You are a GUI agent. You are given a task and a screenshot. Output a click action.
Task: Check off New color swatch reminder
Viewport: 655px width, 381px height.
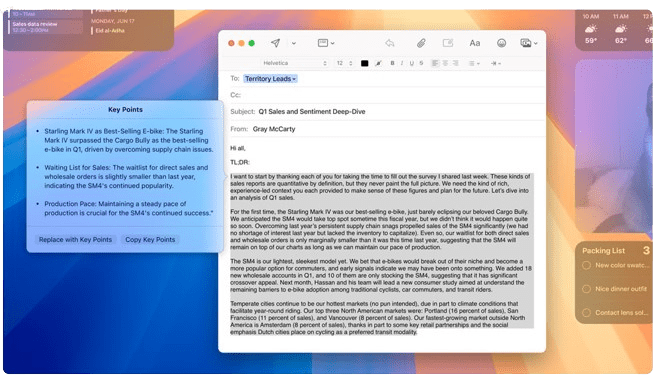click(x=586, y=265)
